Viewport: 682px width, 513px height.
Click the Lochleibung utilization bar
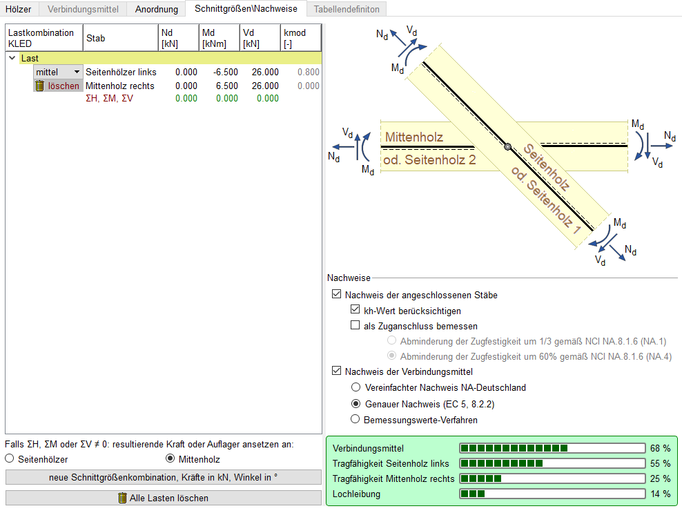pos(550,493)
